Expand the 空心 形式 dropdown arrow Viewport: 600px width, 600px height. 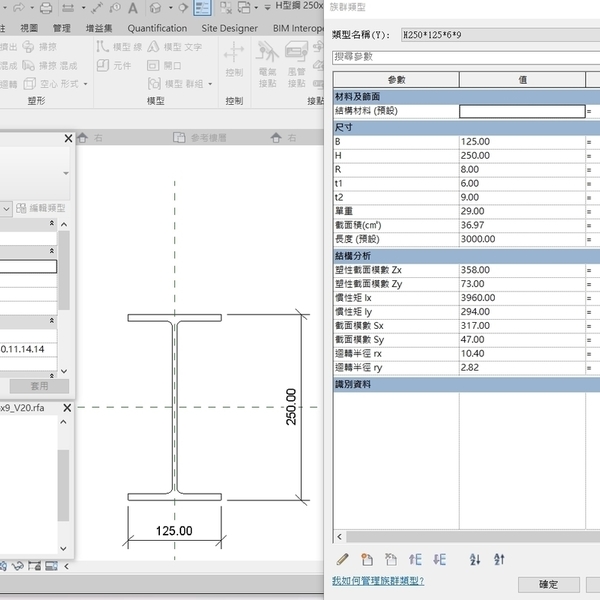[85, 84]
